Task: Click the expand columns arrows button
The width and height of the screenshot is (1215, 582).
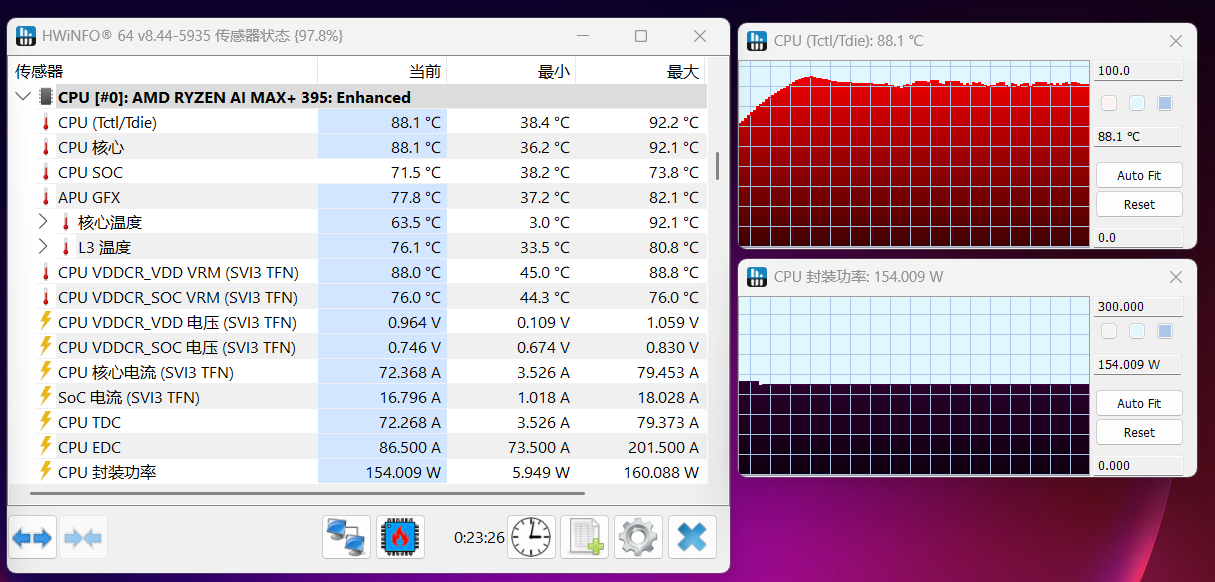Action: point(32,538)
